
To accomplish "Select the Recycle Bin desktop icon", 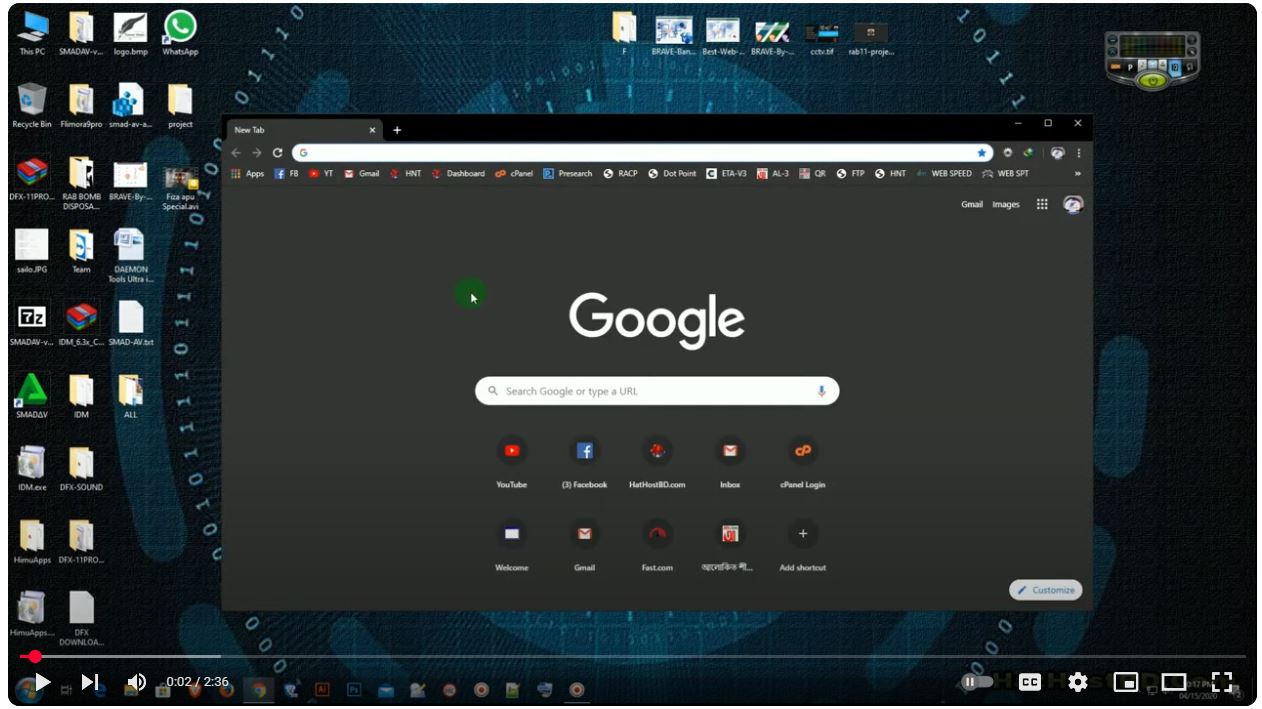I will pyautogui.click(x=32, y=106).
